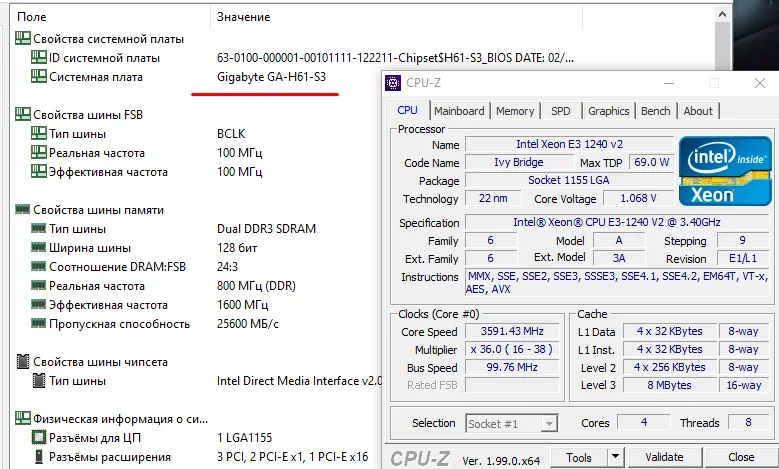Click the chip icon beside Свойства шины чипсета

point(23,361)
